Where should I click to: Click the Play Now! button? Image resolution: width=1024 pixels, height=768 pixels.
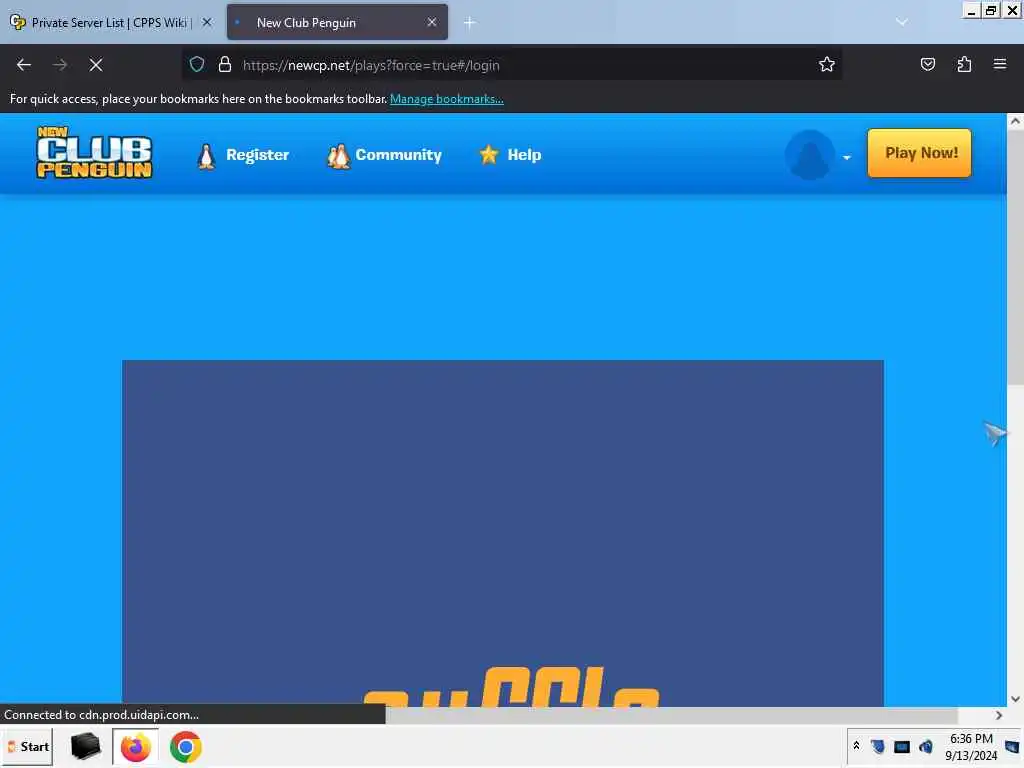(x=920, y=153)
